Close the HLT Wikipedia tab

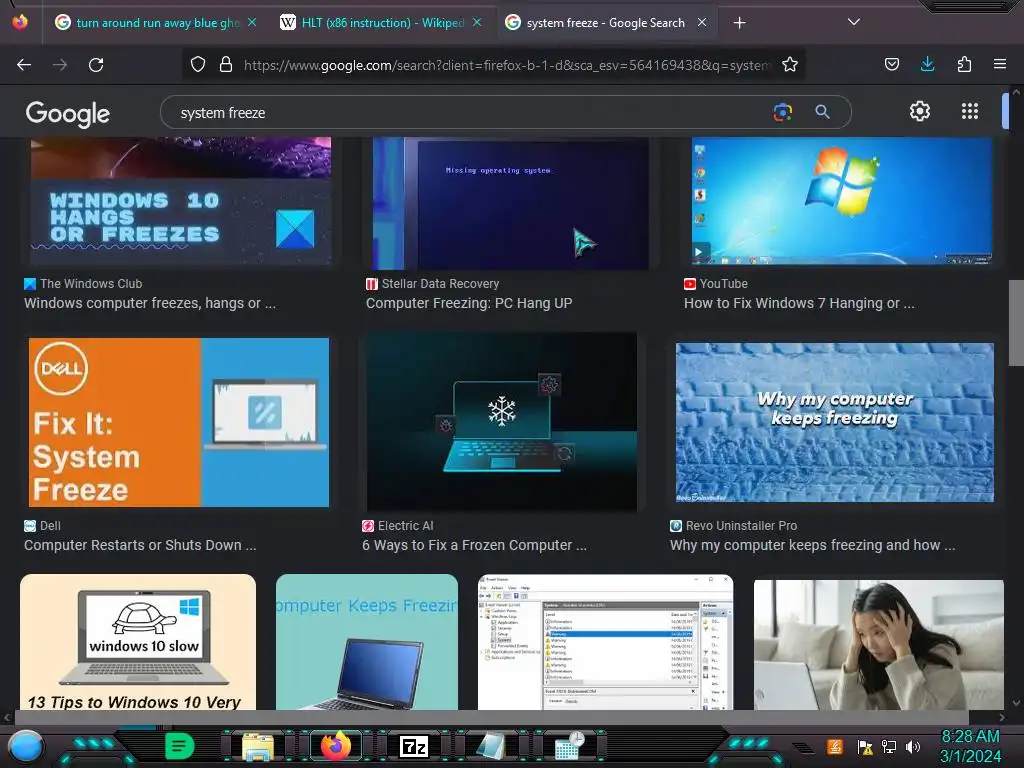coord(477,22)
